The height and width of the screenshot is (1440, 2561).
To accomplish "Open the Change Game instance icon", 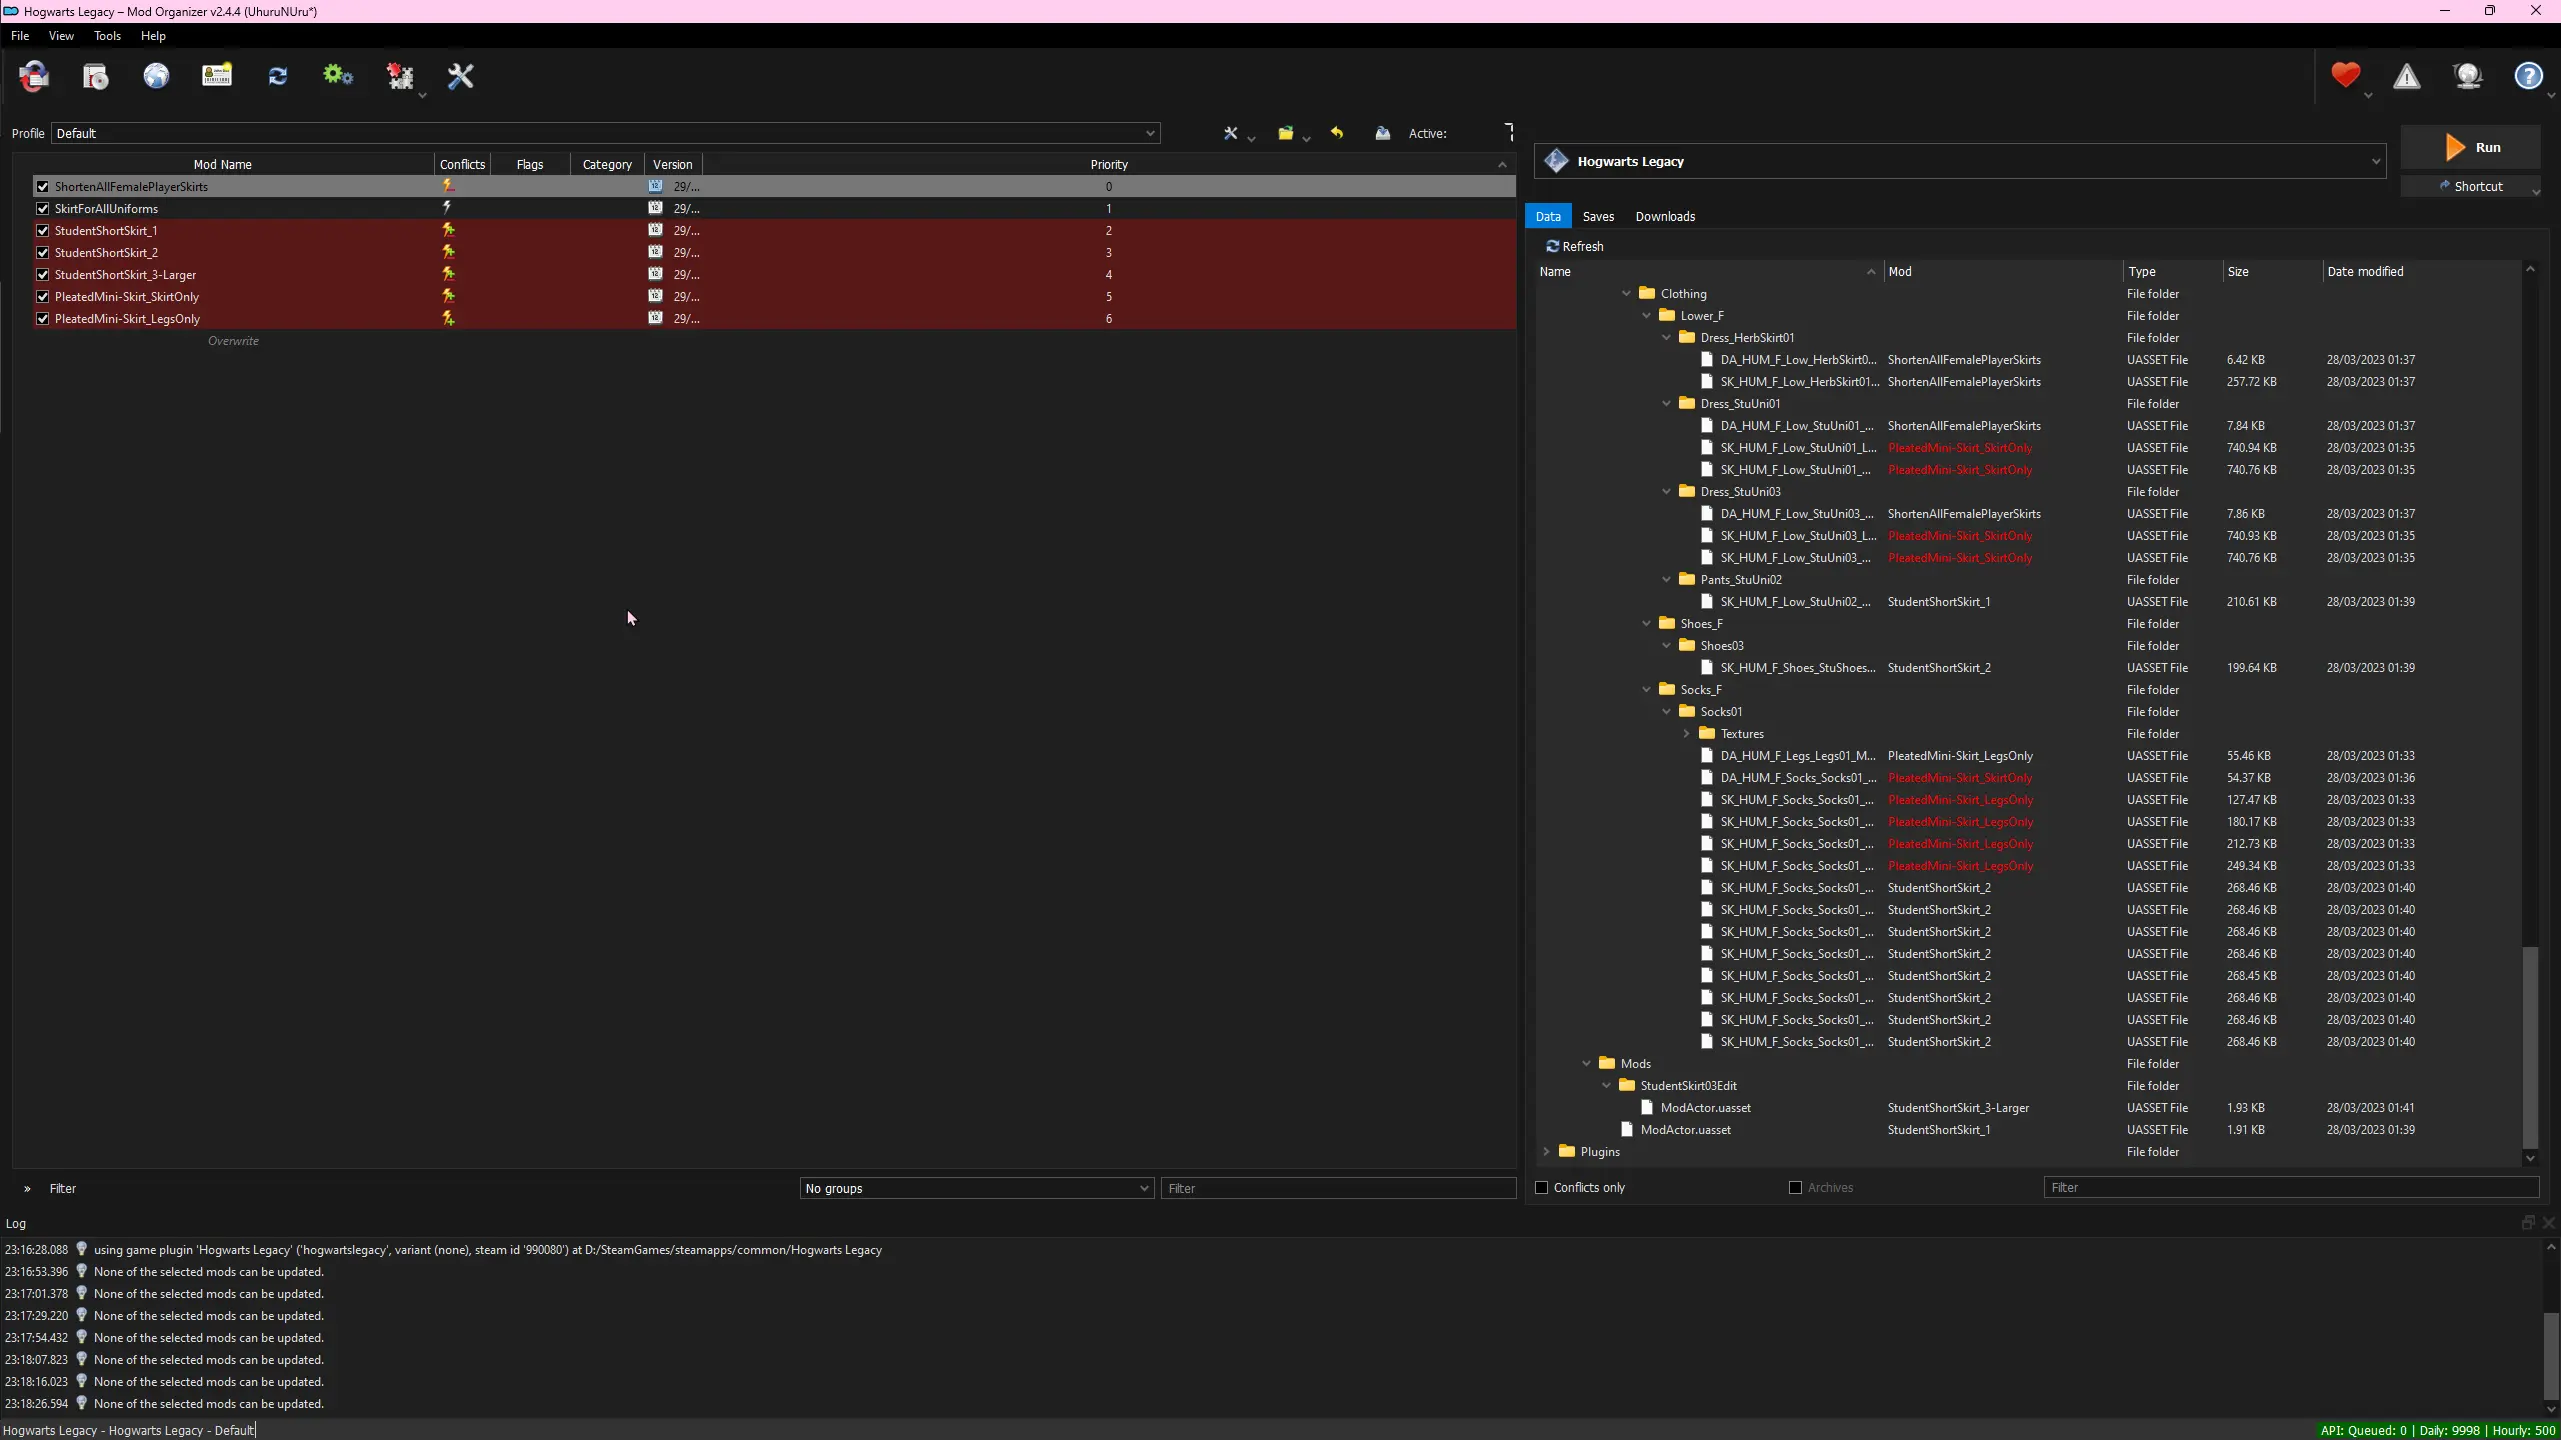I will [34, 76].
